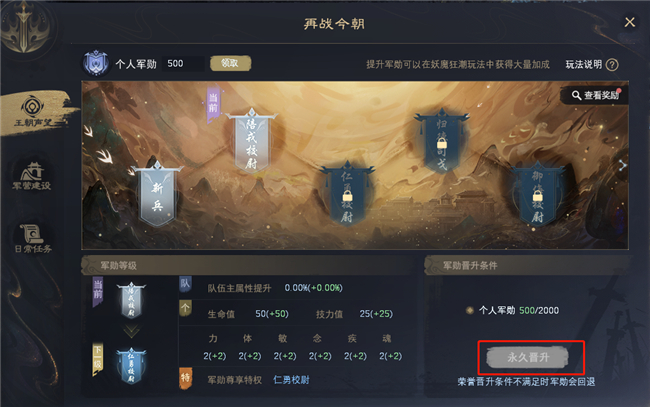This screenshot has height=407, width=650.
Task: Select the 新兵 rank banner
Action: coord(158,195)
